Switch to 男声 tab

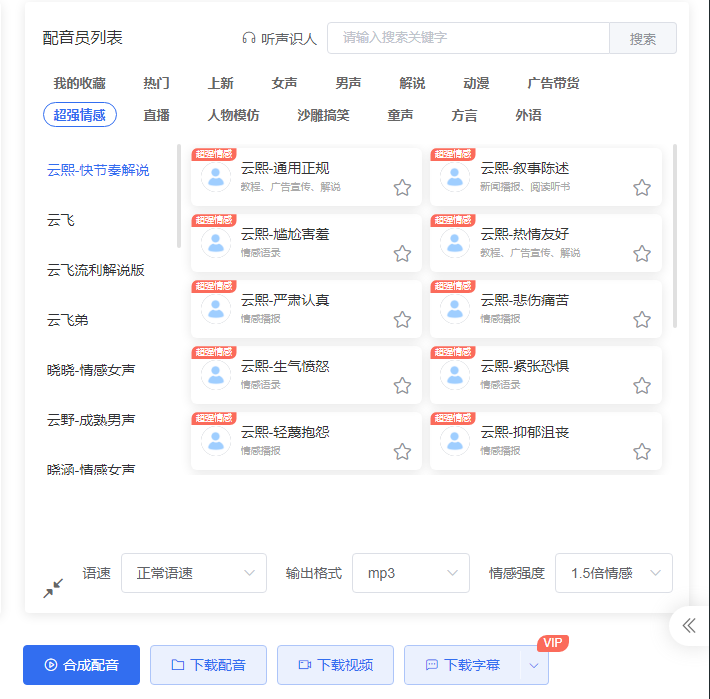pos(348,83)
